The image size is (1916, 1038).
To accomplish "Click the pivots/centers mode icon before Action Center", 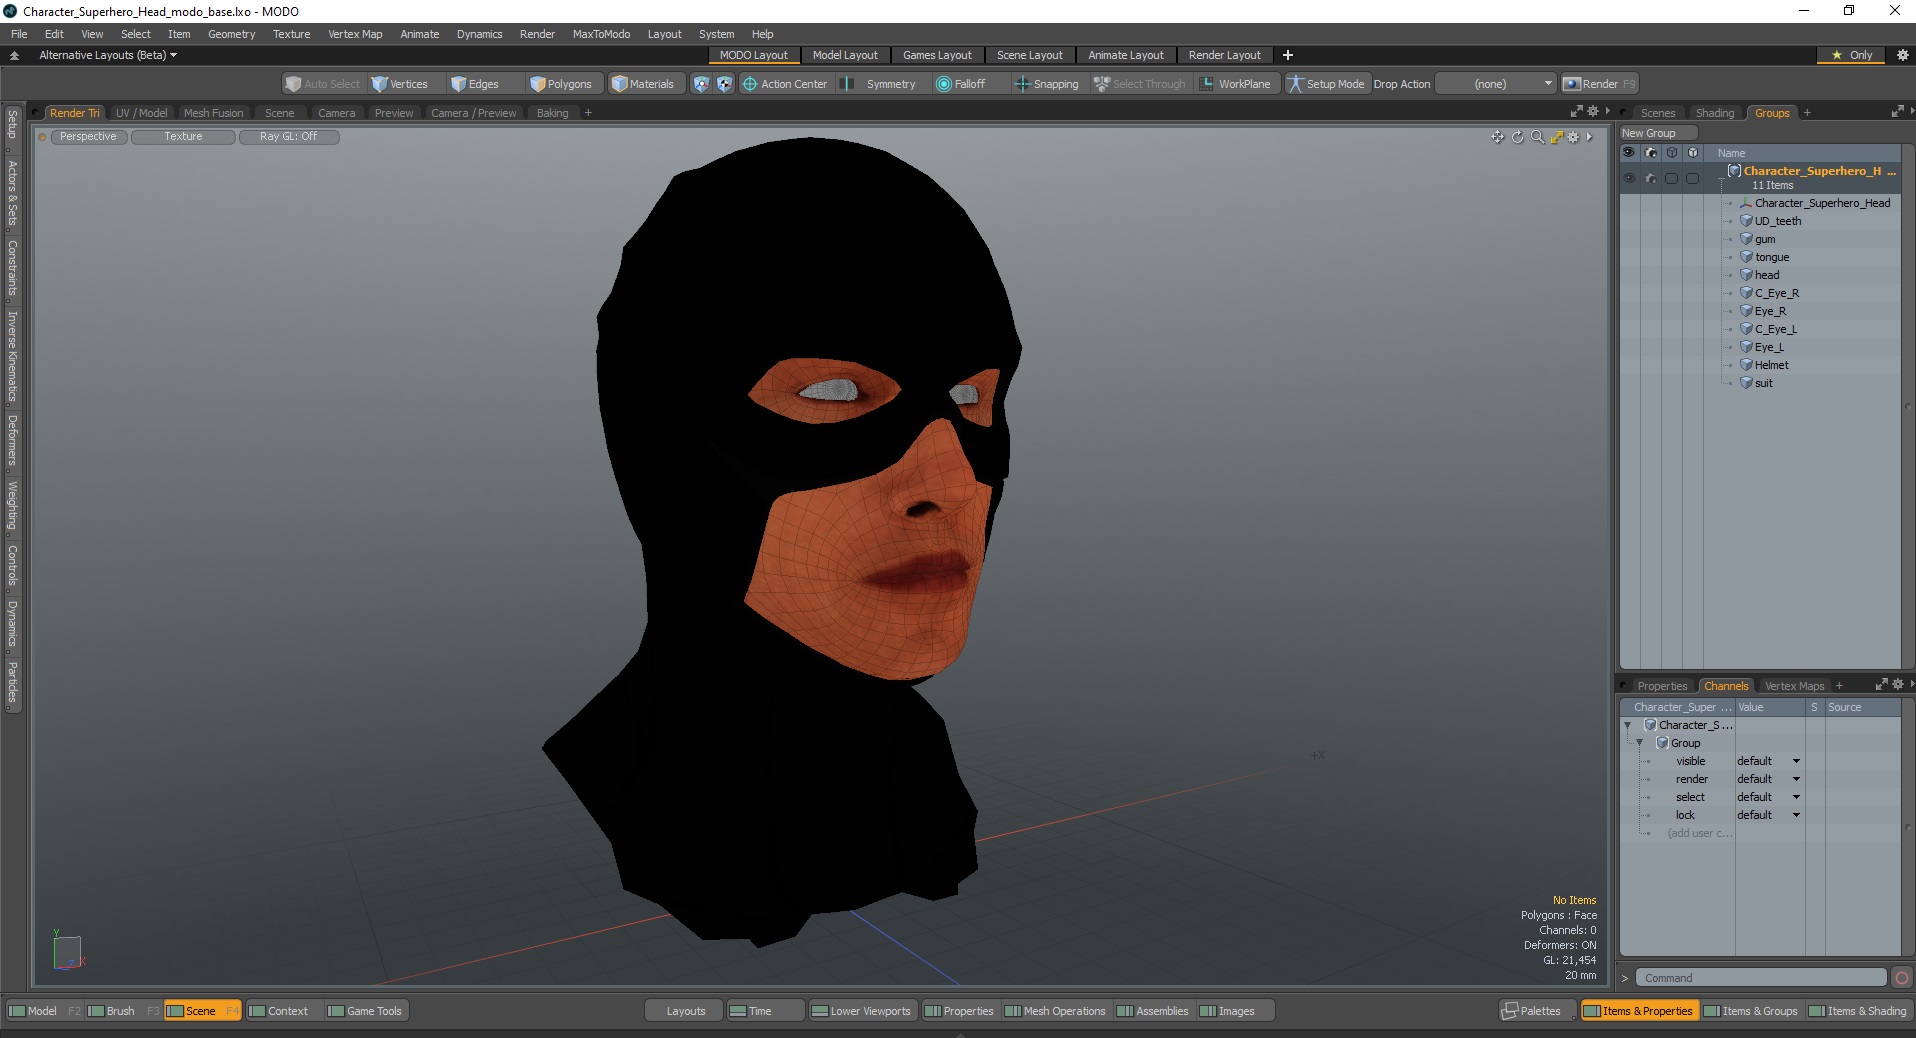I will 724,84.
